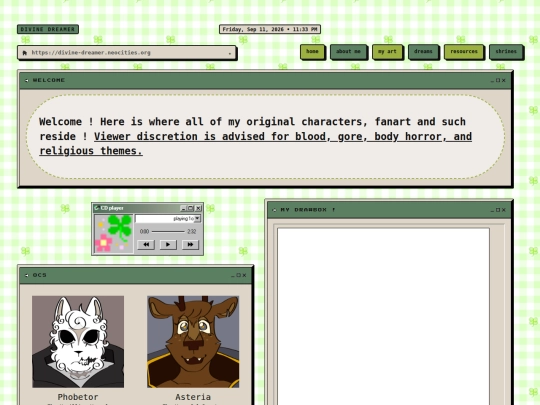Image resolution: width=540 pixels, height=405 pixels.
Task: Click the Divine Dreamer site title badge
Action: pyautogui.click(x=48, y=29)
